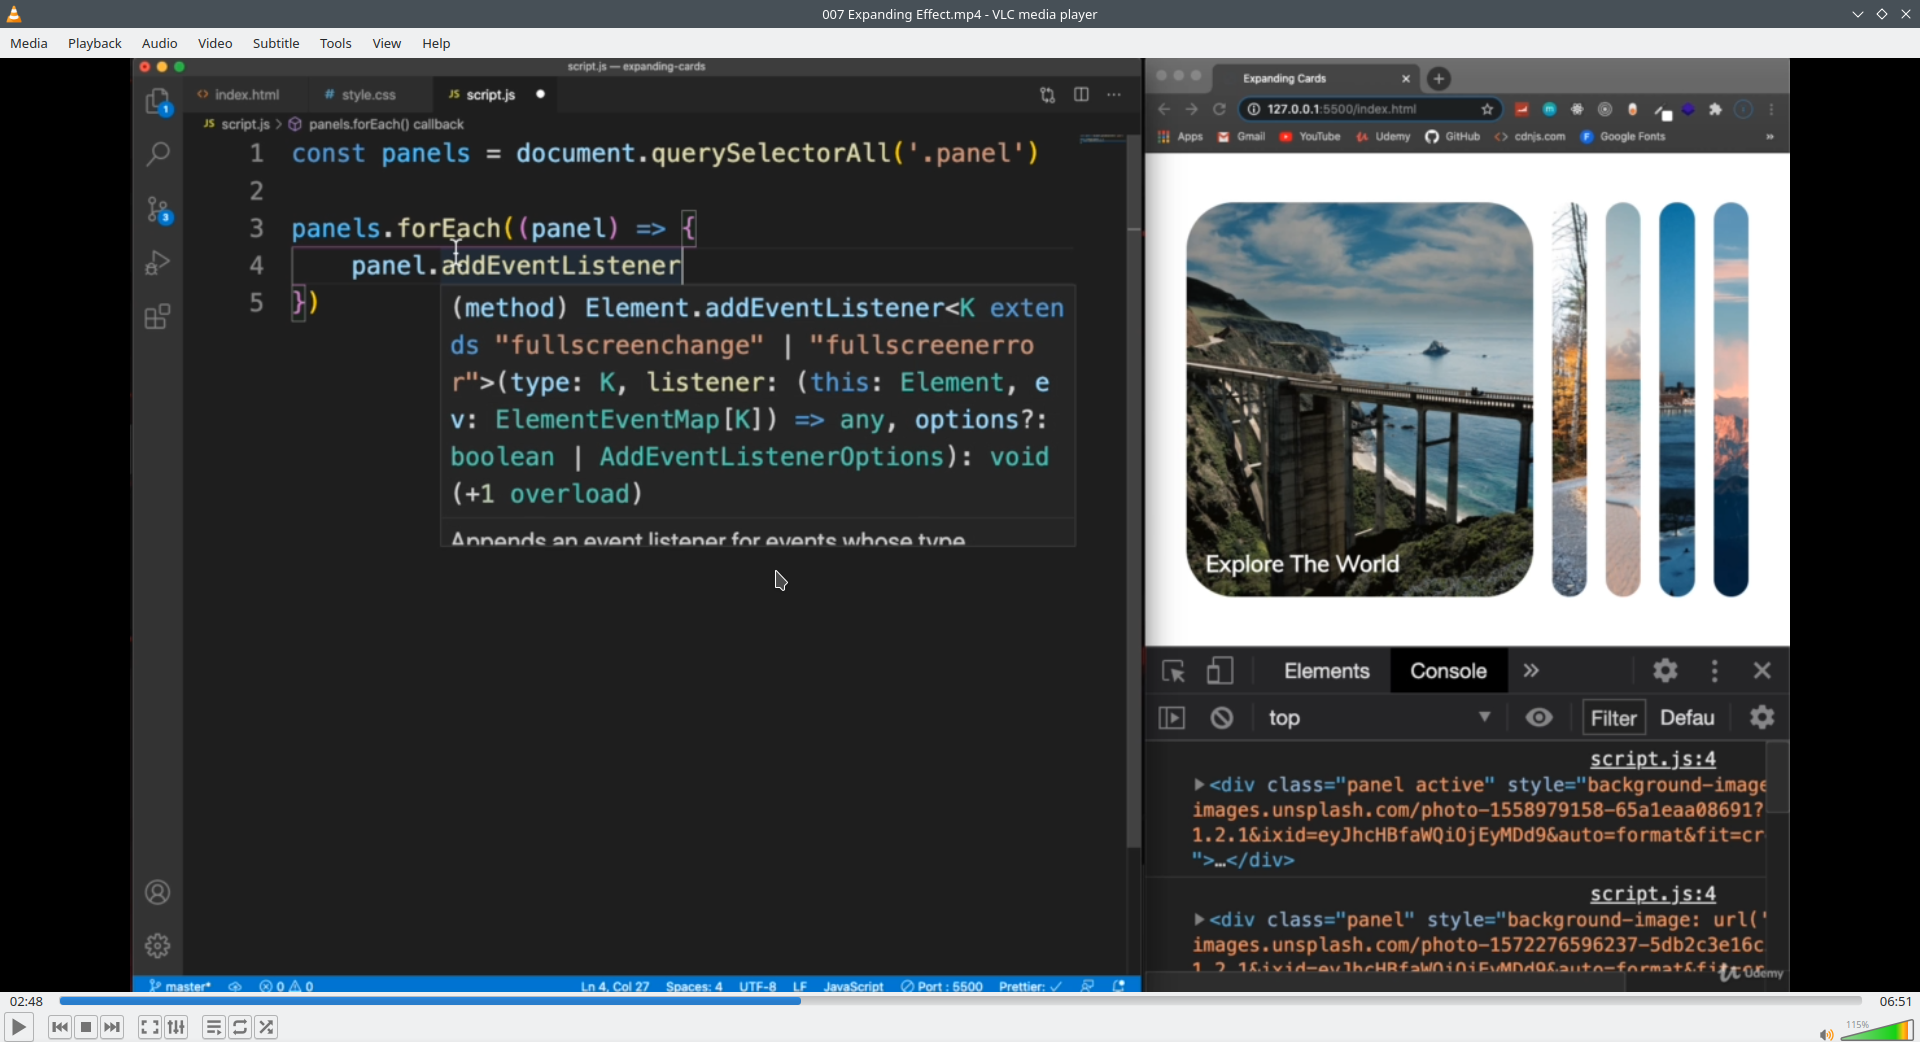Open the Google Fonts bookmark

pyautogui.click(x=1623, y=137)
